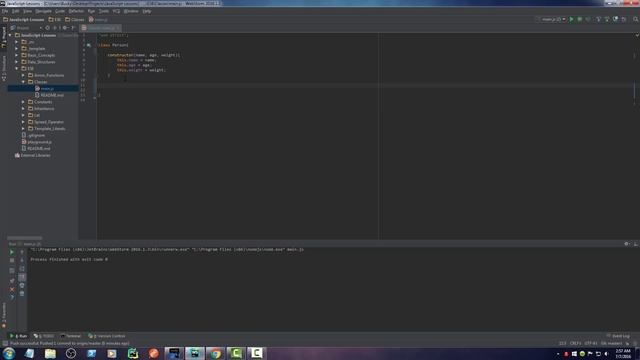Hide the Run tool window
Screen dimensions: 640x360
636,244
